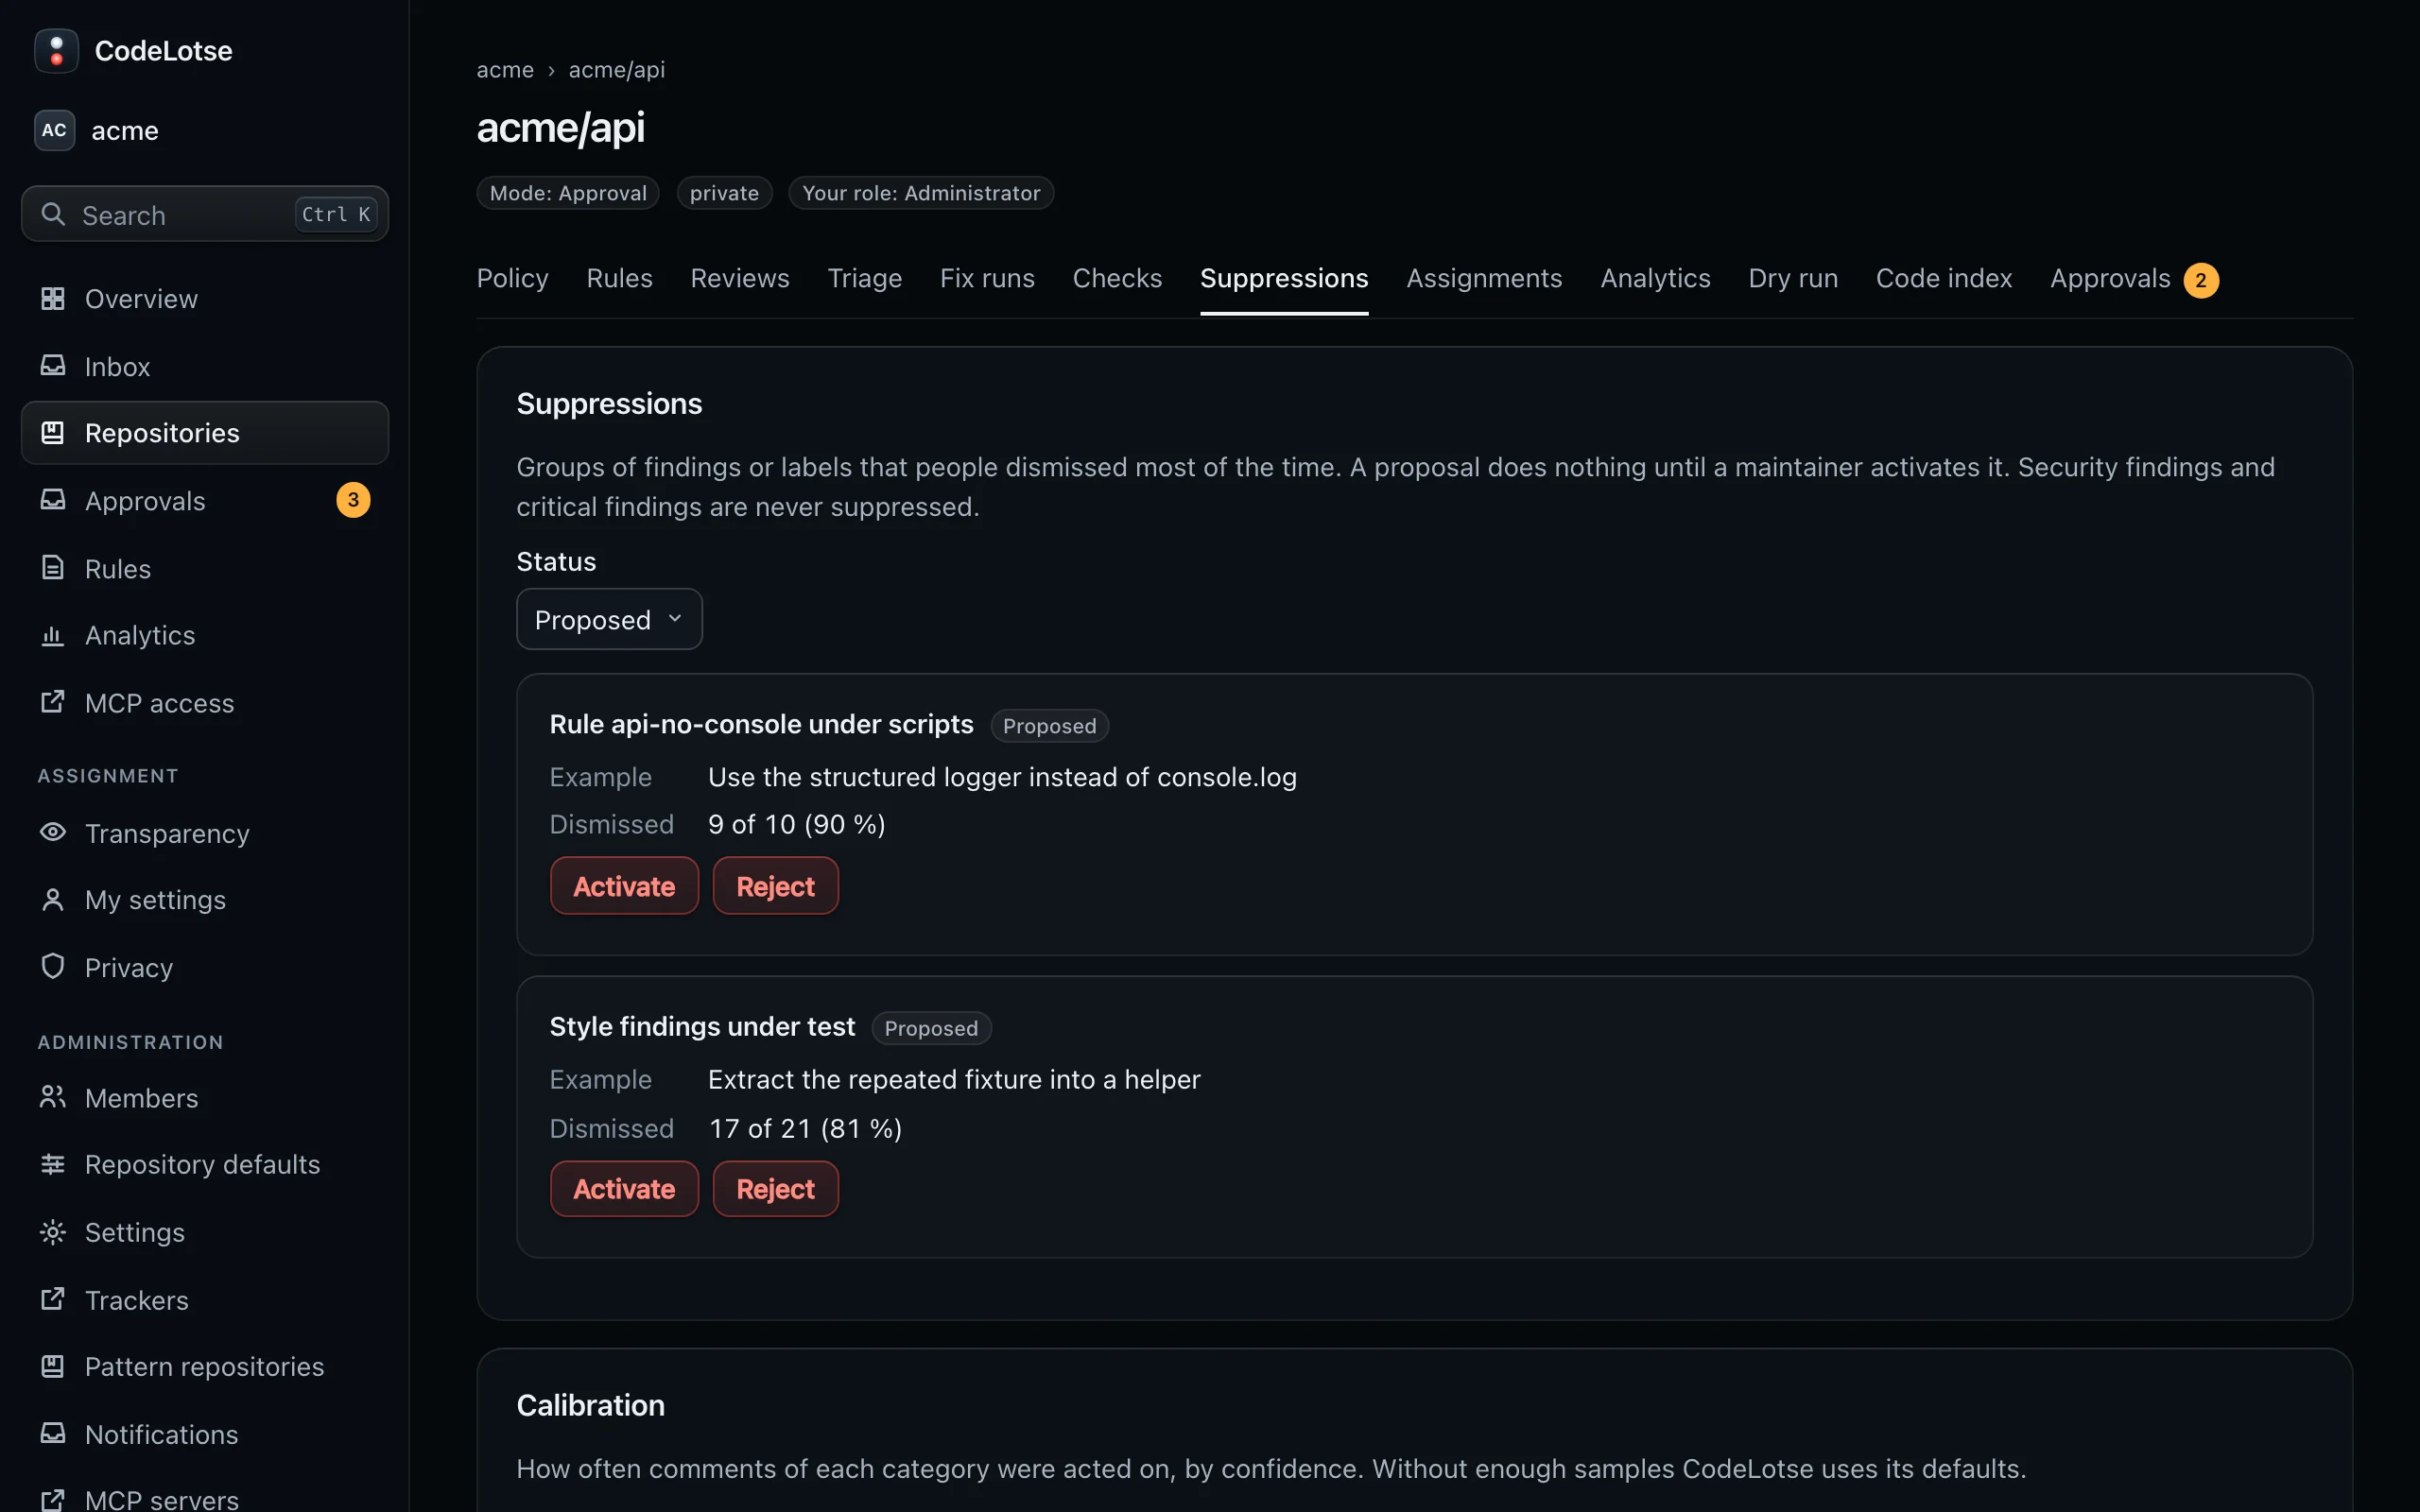Go to the Code index tab
Screen dimensions: 2420x1512
[x=1943, y=278]
